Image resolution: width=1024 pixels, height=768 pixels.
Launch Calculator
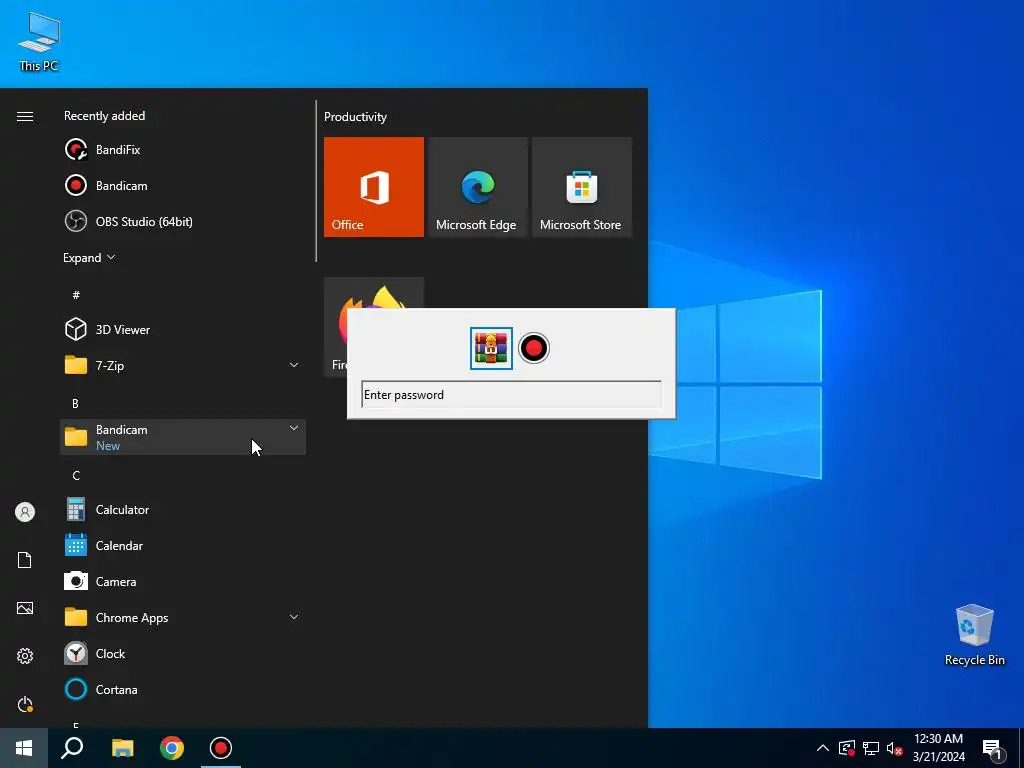coord(182,509)
